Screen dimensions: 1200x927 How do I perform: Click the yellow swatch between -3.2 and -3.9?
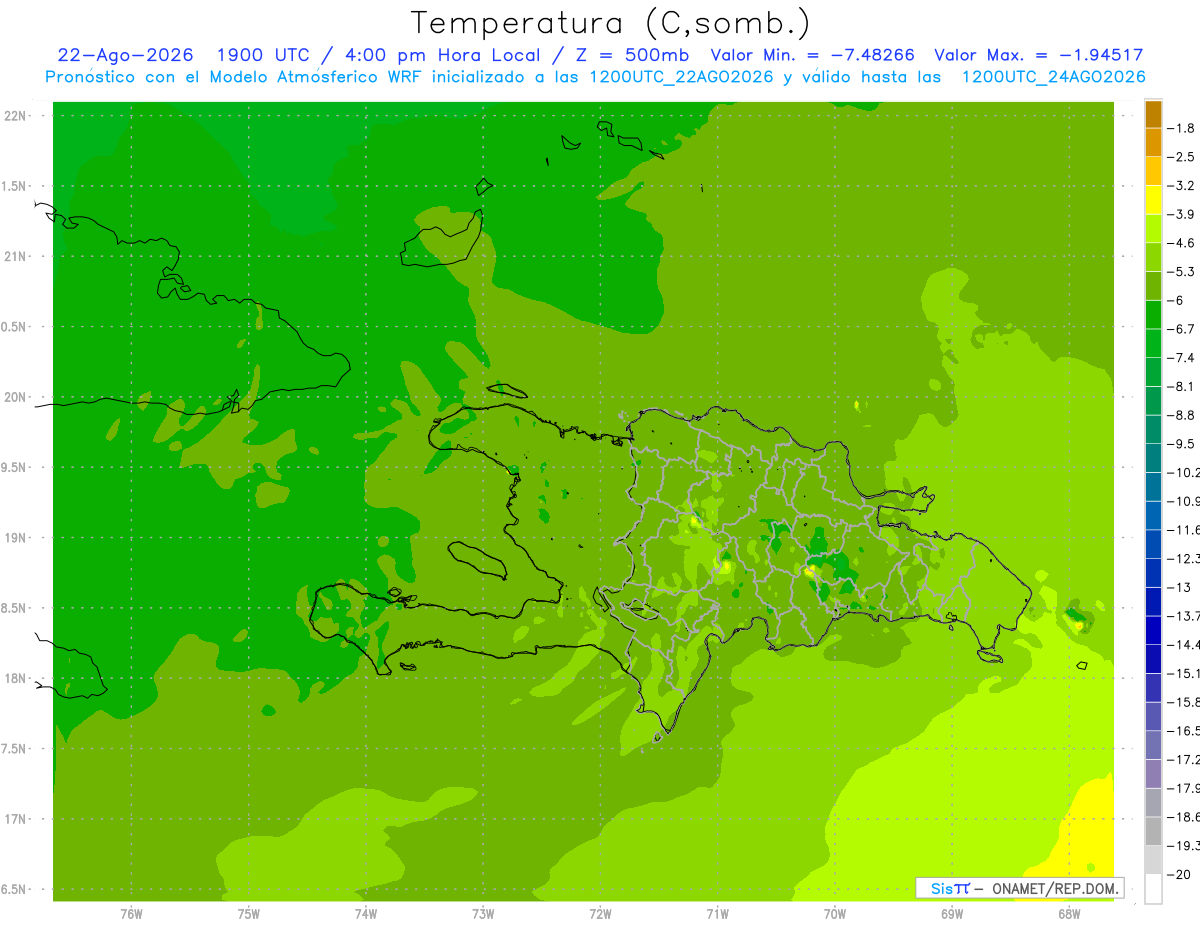[1153, 200]
